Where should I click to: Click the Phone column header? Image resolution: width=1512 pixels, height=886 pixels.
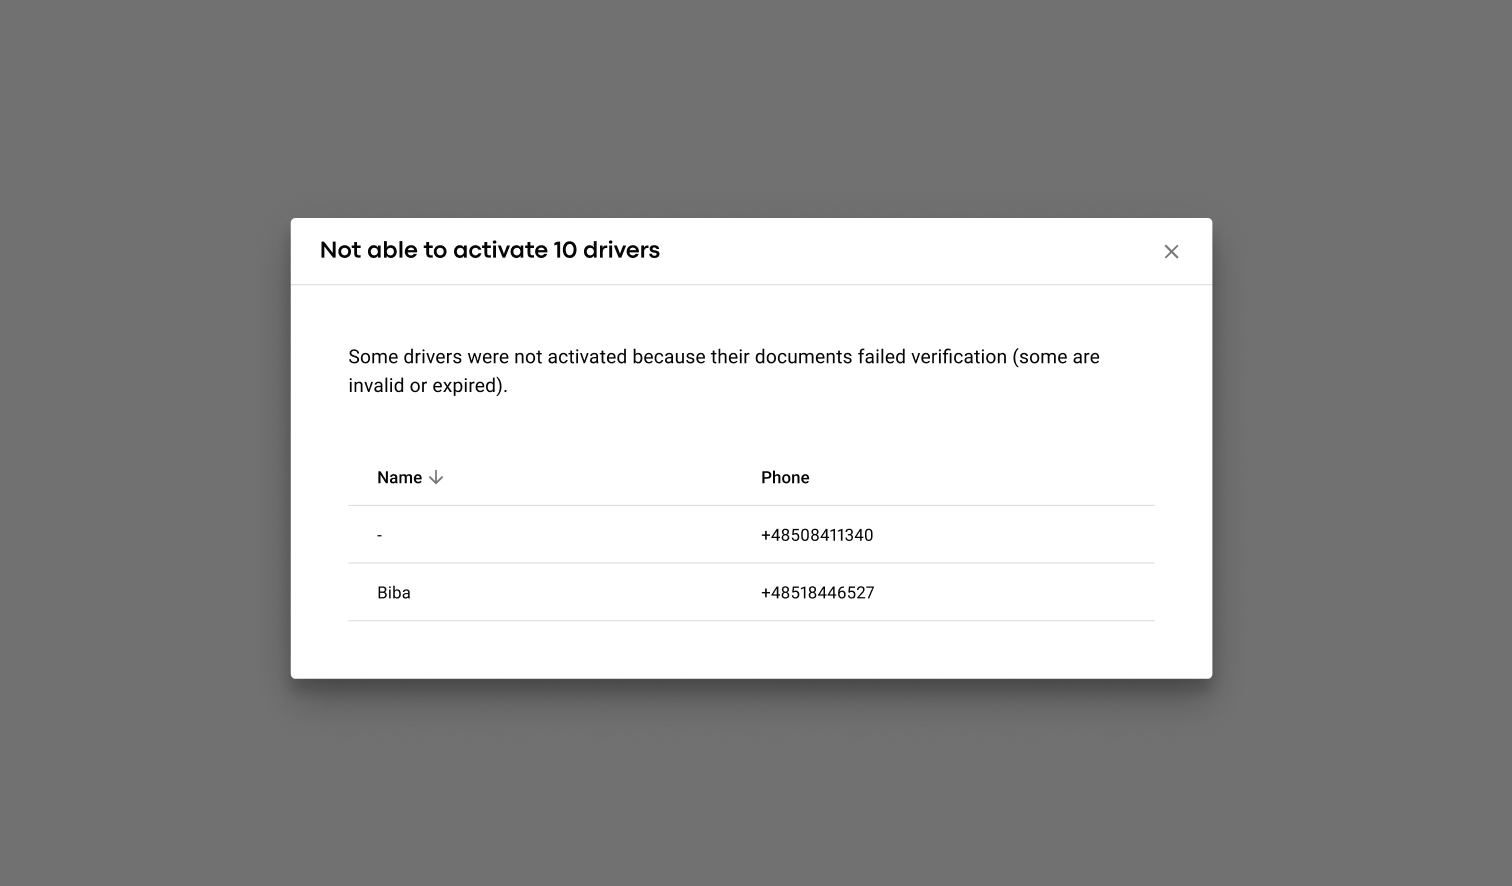(785, 478)
